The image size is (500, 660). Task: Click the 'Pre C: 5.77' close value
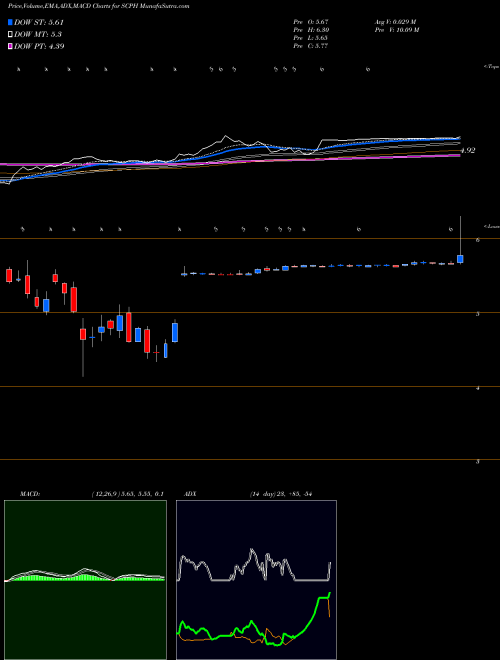(x=311, y=46)
